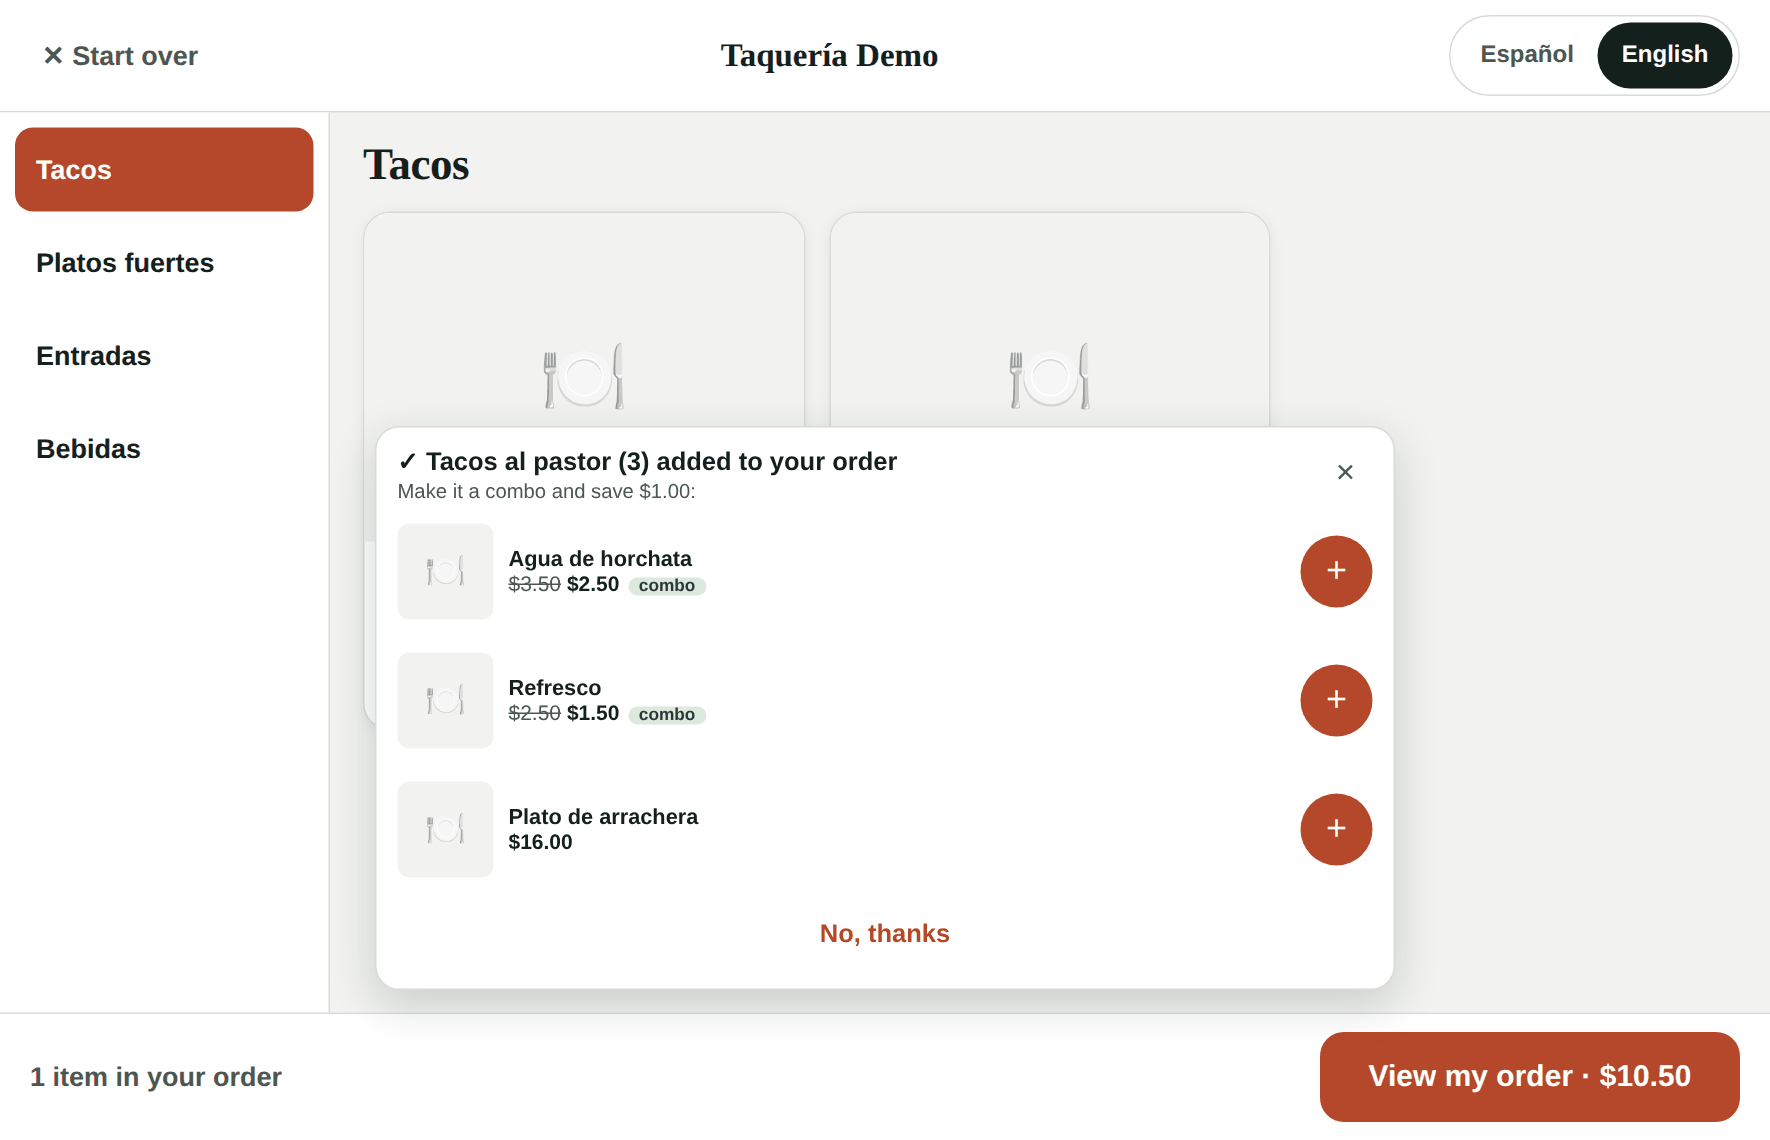This screenshot has height=1140, width=1770.
Task: Click the first taco card plate image
Action: tap(584, 377)
